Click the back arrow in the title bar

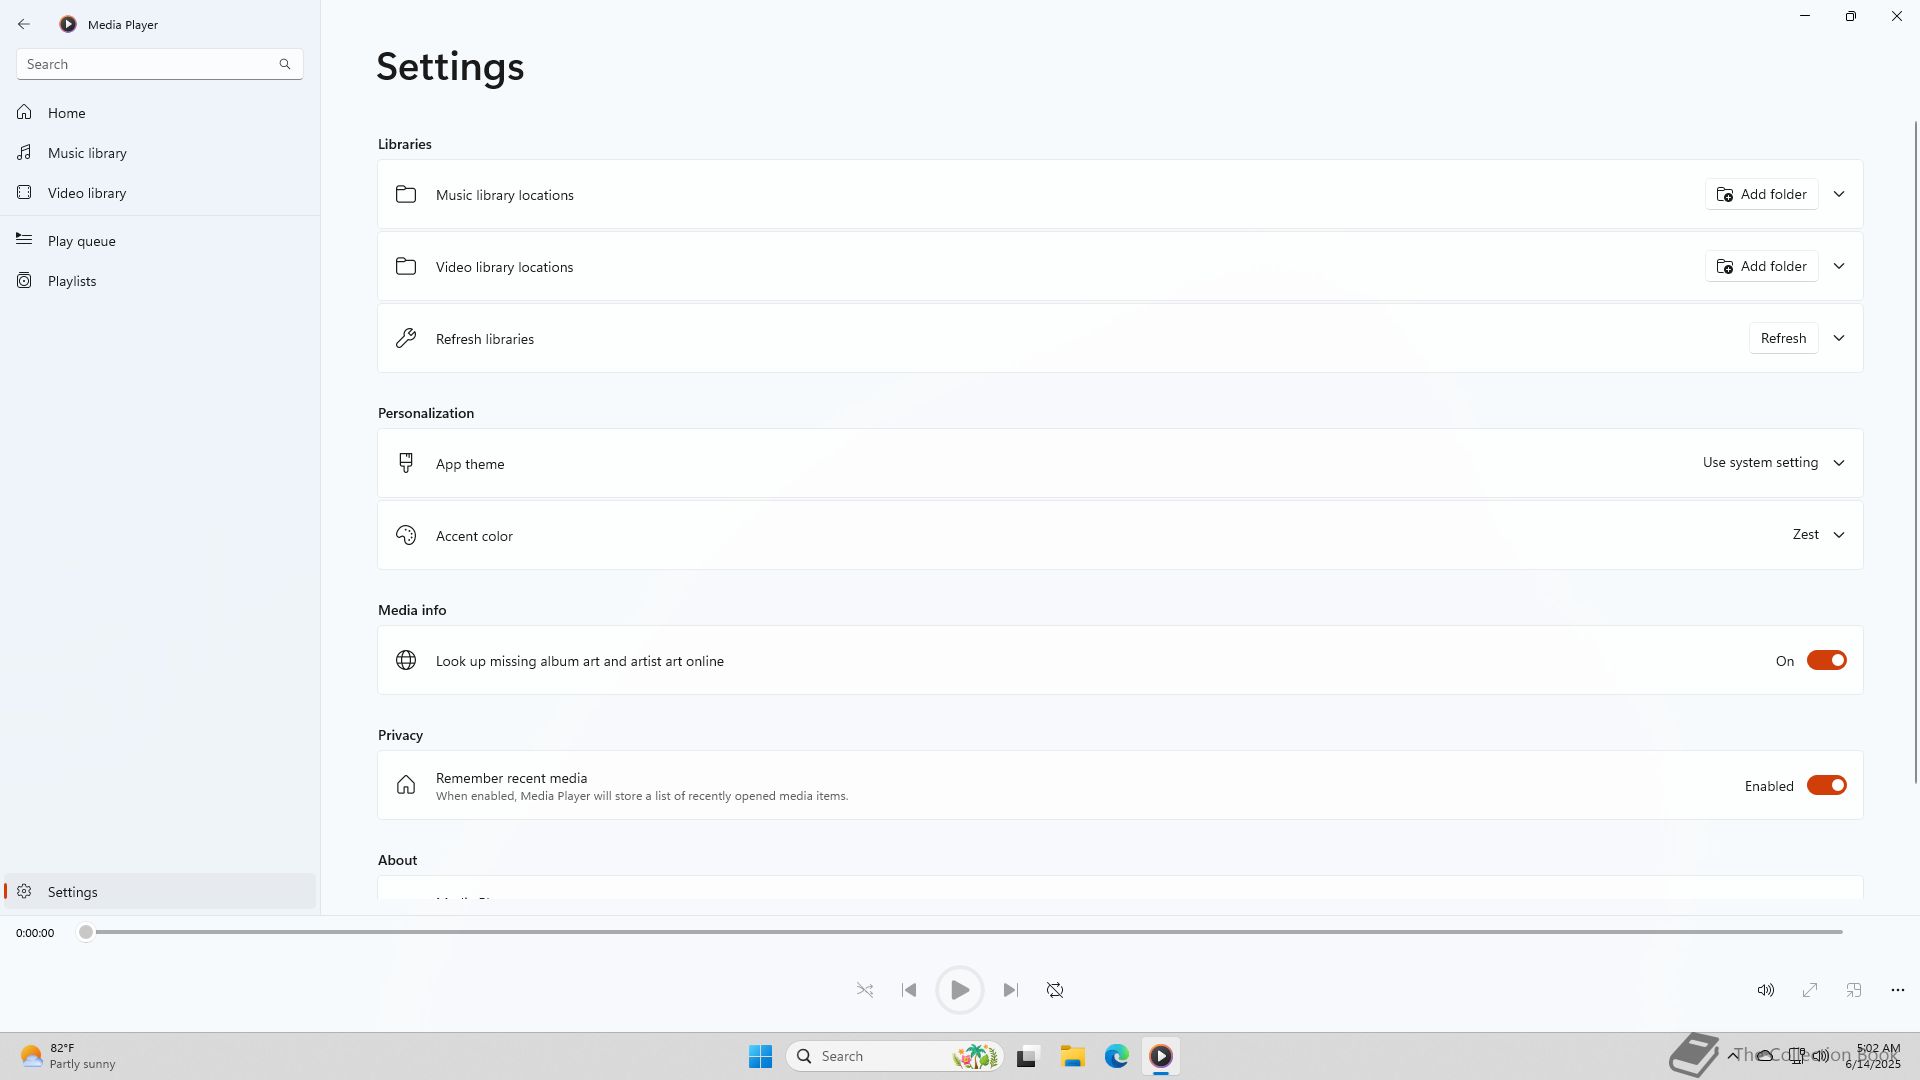click(24, 24)
